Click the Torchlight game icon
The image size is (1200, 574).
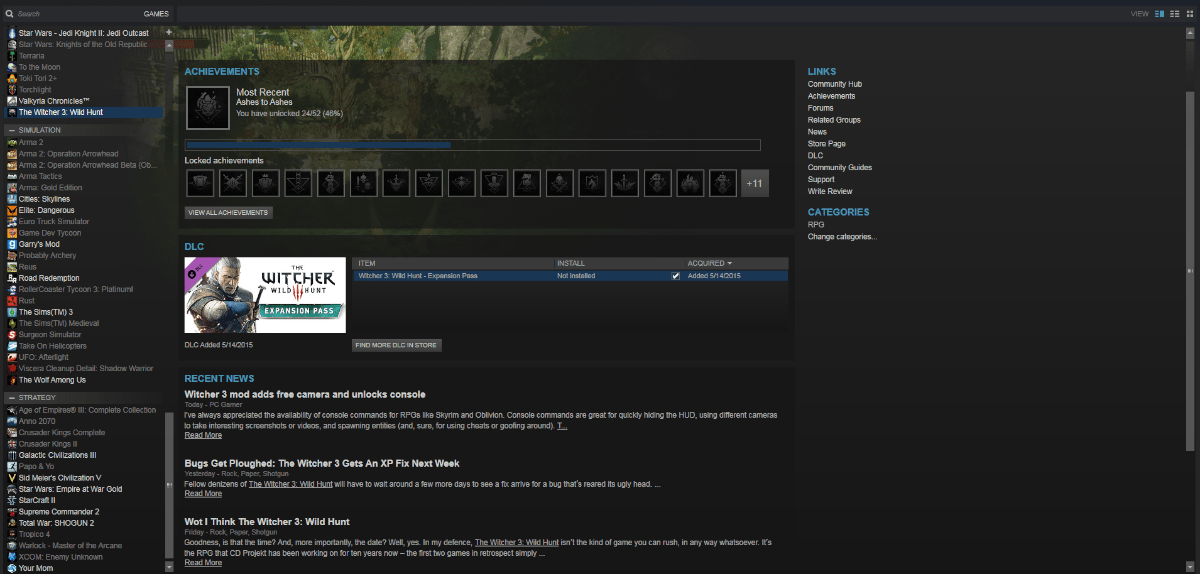[11, 90]
